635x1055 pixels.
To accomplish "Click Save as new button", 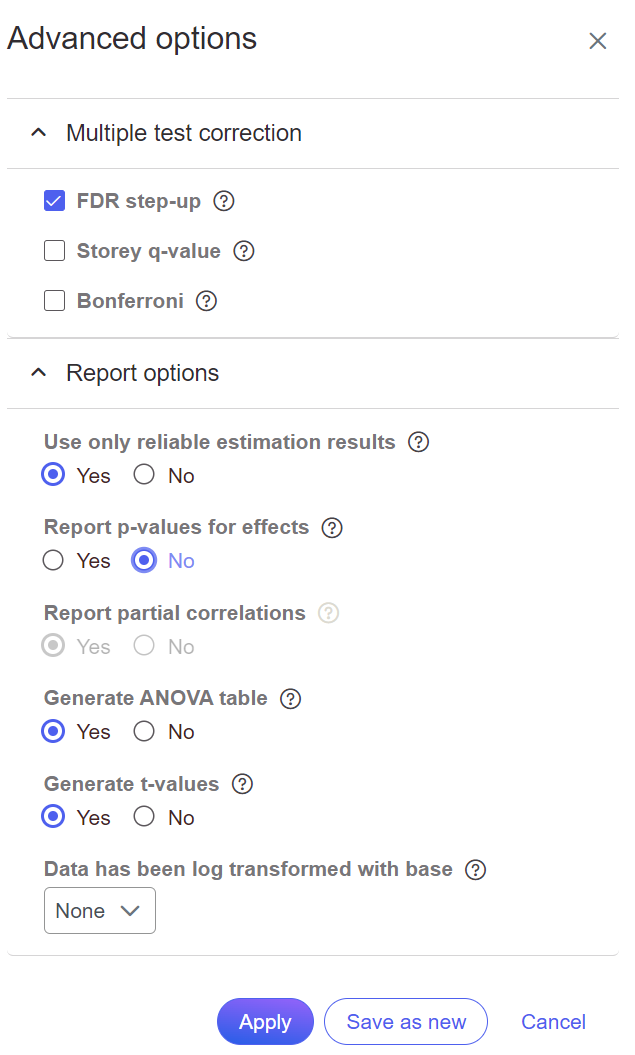I will point(406,1022).
